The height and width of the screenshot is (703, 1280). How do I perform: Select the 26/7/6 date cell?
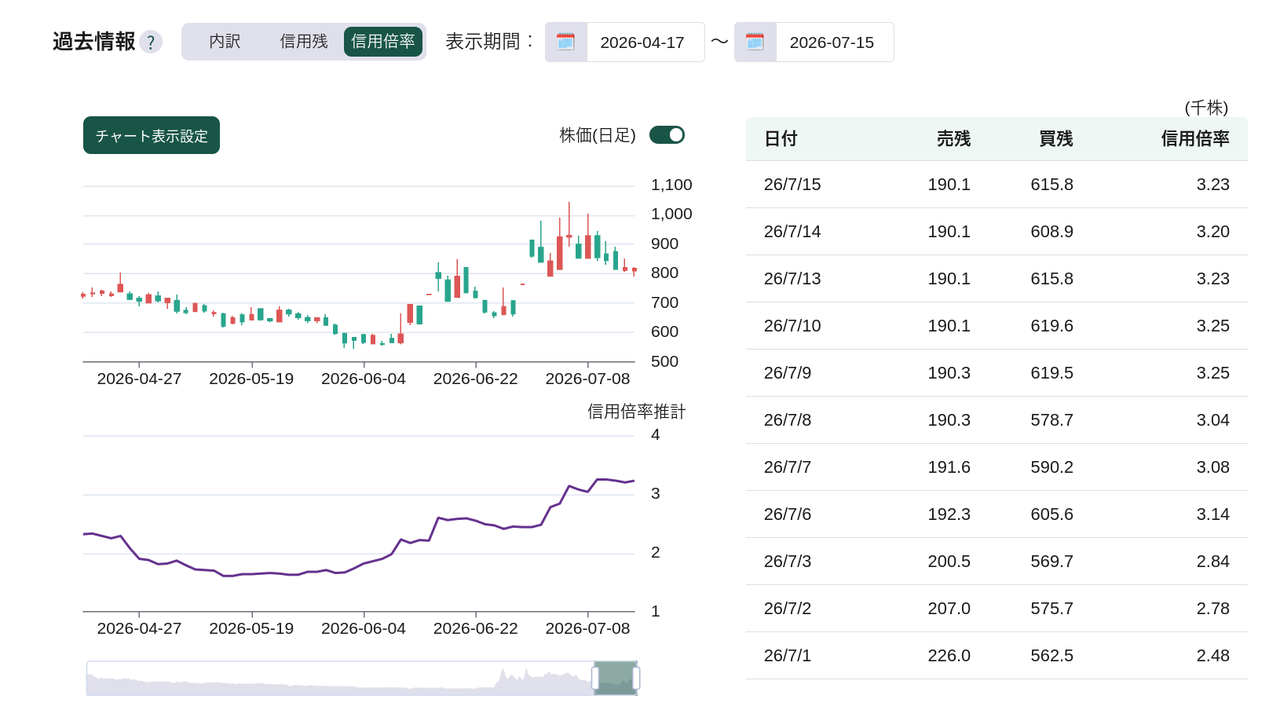pos(788,514)
